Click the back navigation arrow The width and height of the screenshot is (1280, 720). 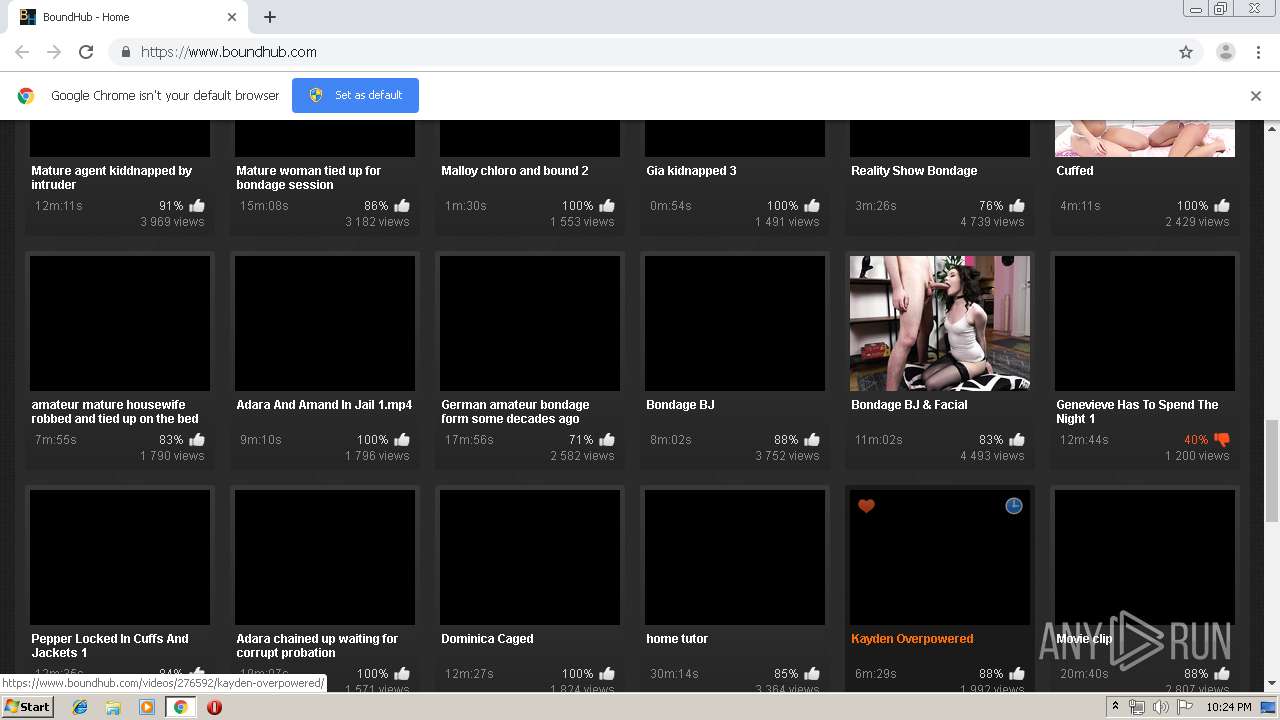[22, 52]
